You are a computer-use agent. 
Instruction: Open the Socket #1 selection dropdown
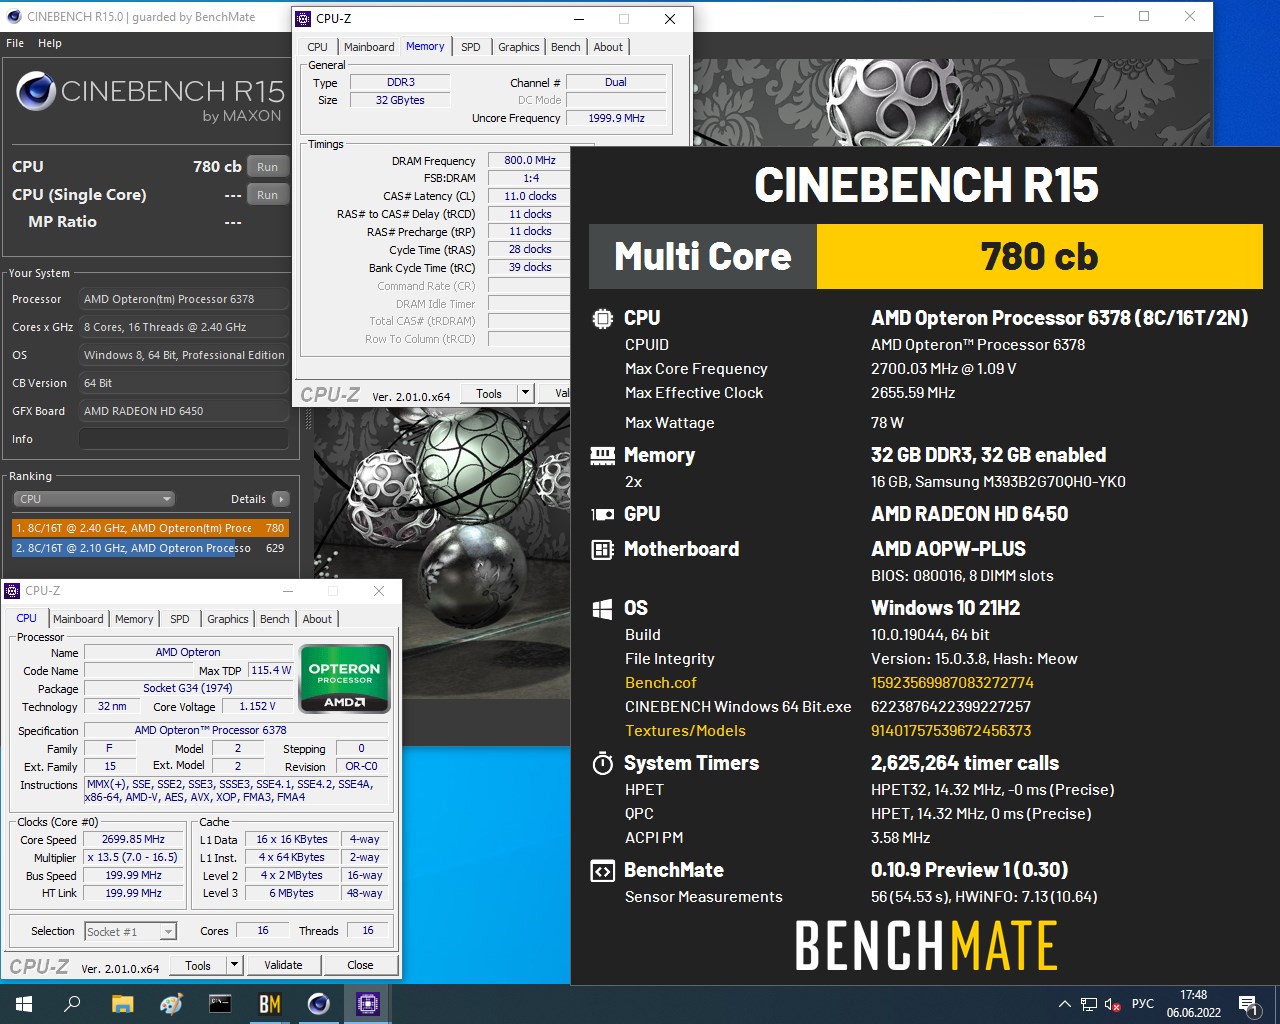tap(130, 931)
